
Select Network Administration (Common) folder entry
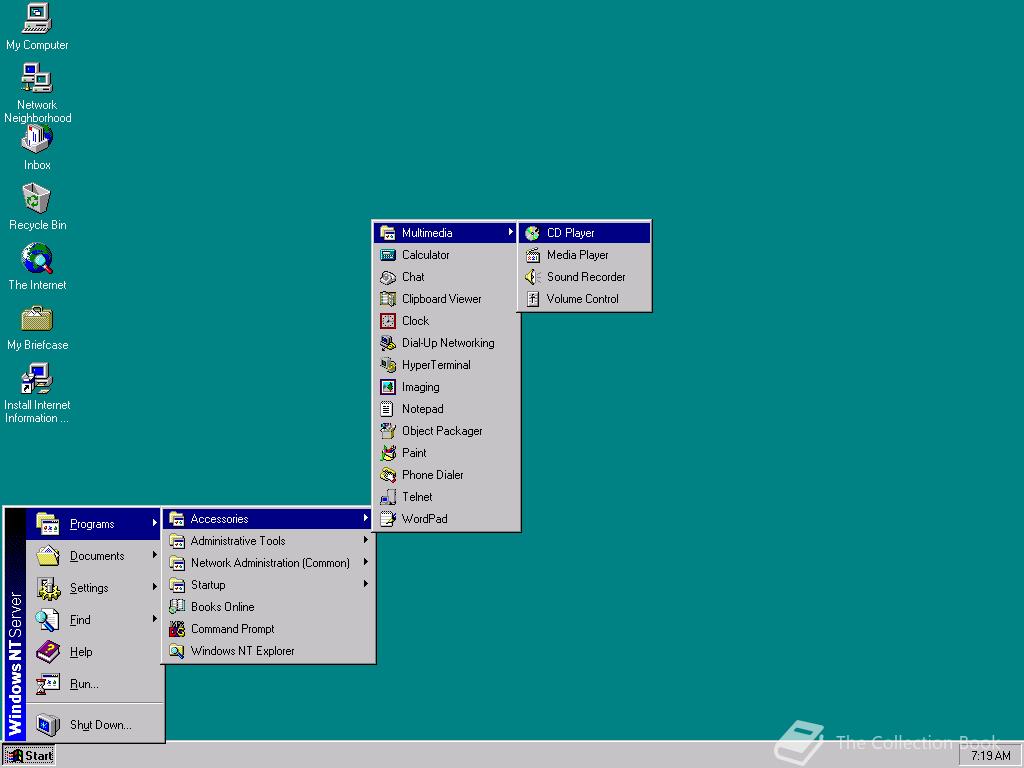point(268,563)
